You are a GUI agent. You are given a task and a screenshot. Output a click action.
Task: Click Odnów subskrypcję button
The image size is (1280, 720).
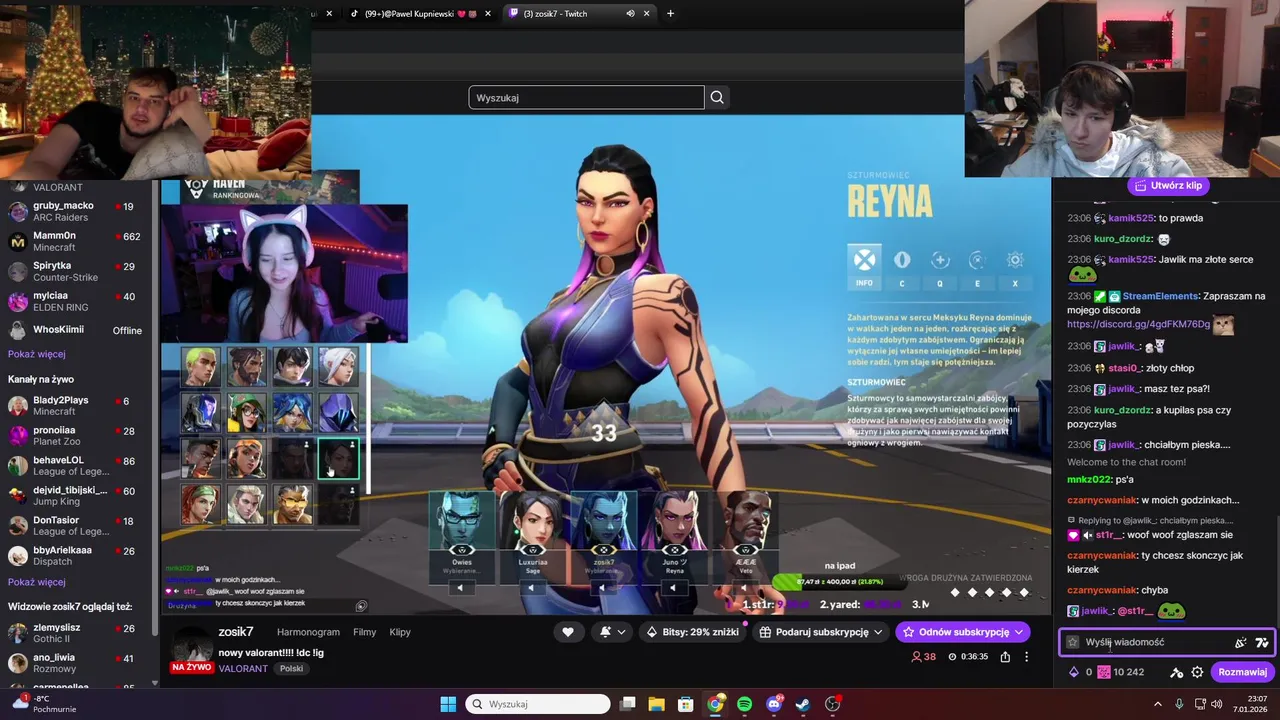(963, 632)
